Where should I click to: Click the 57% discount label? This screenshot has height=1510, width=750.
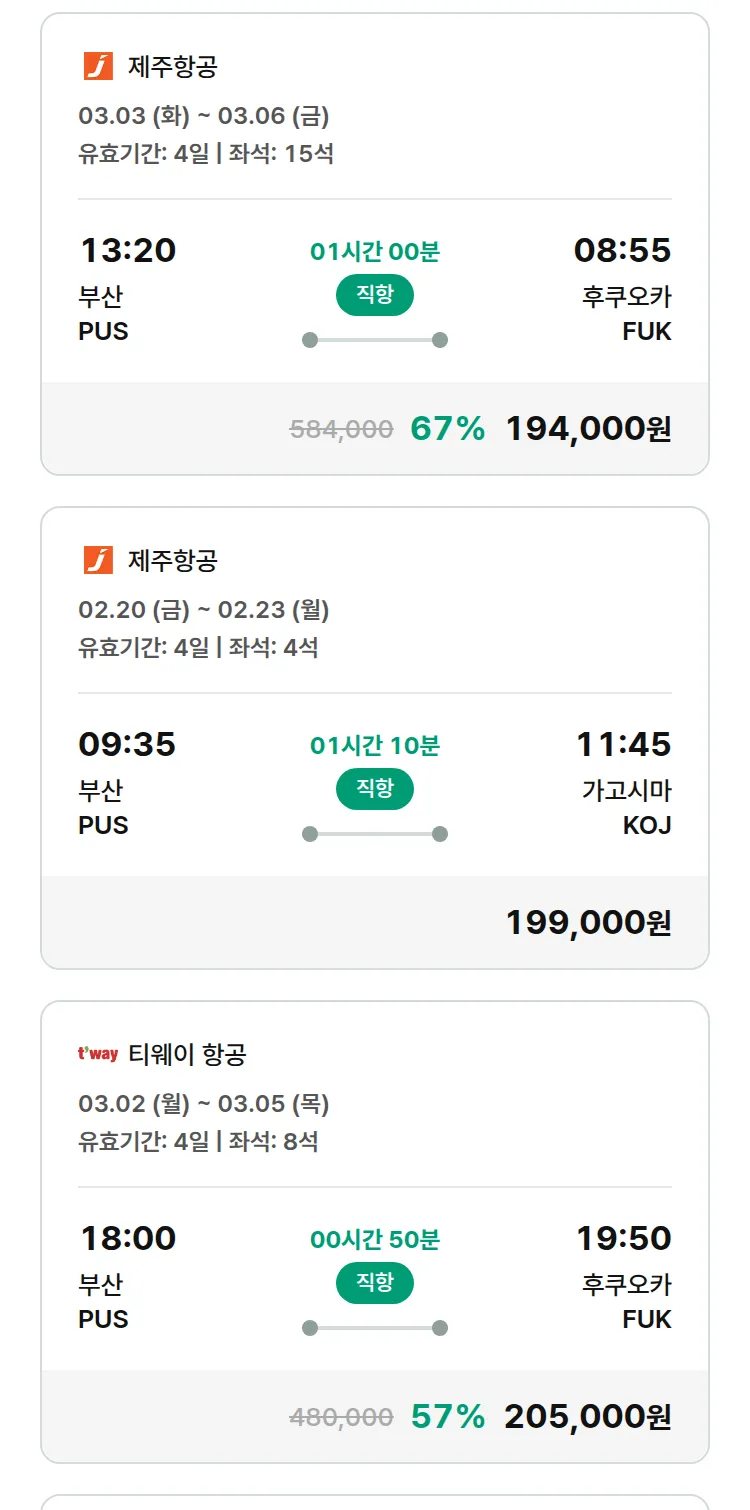pos(448,1417)
